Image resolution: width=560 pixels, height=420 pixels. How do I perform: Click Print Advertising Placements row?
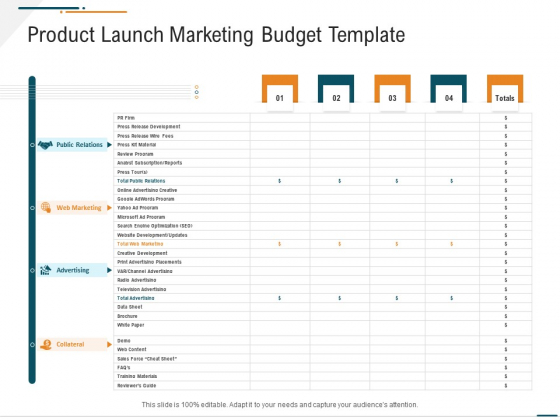click(x=322, y=262)
